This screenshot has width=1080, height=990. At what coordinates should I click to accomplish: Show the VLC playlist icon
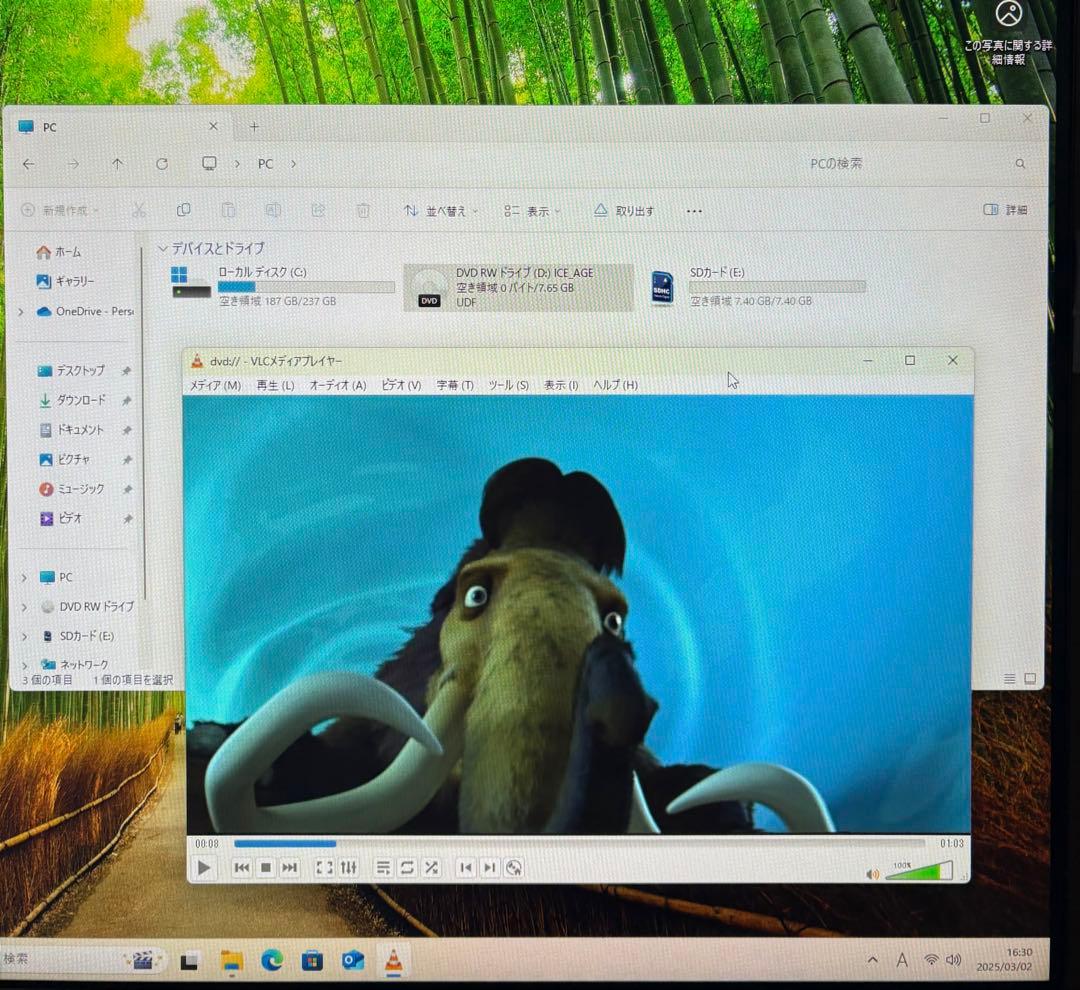coord(384,868)
